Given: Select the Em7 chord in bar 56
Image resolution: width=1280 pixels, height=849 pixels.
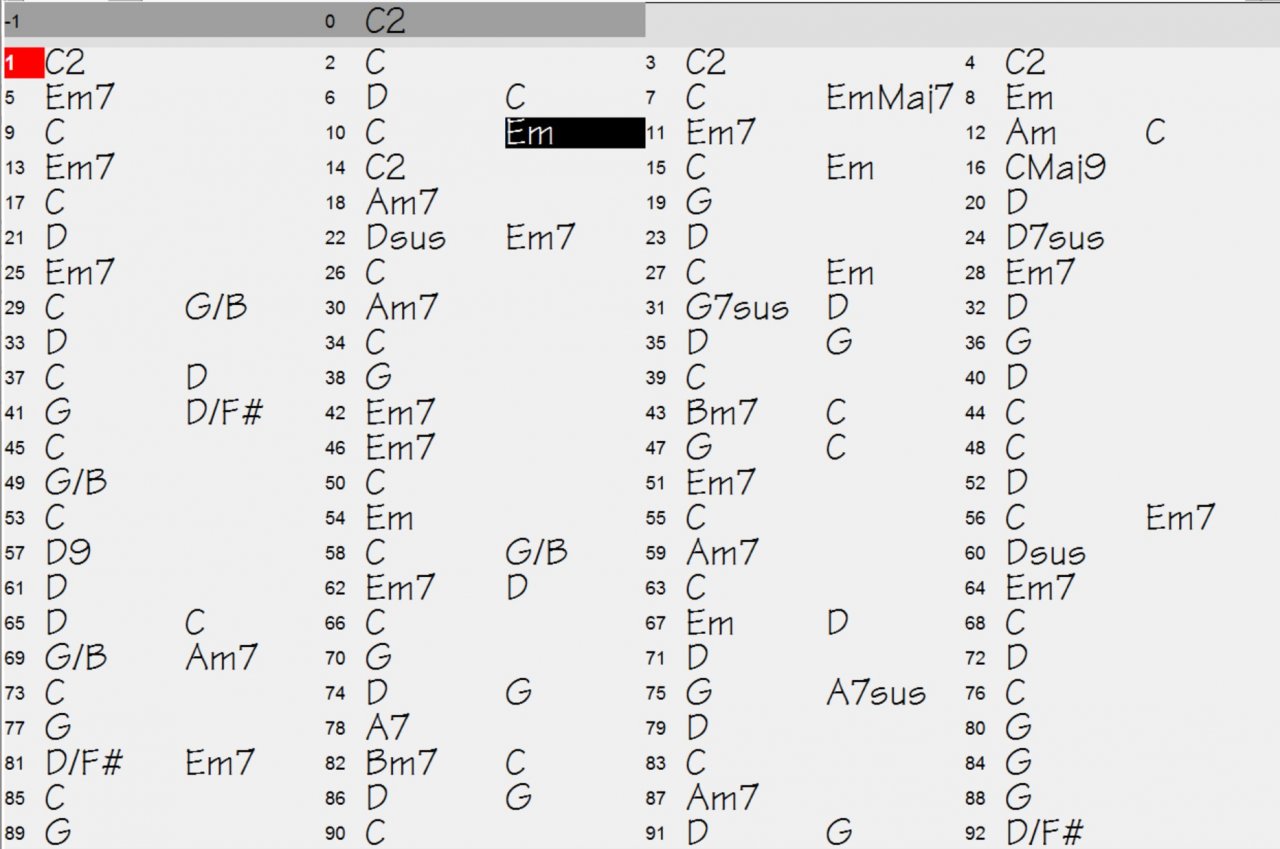Looking at the screenshot, I should pos(1180,518).
